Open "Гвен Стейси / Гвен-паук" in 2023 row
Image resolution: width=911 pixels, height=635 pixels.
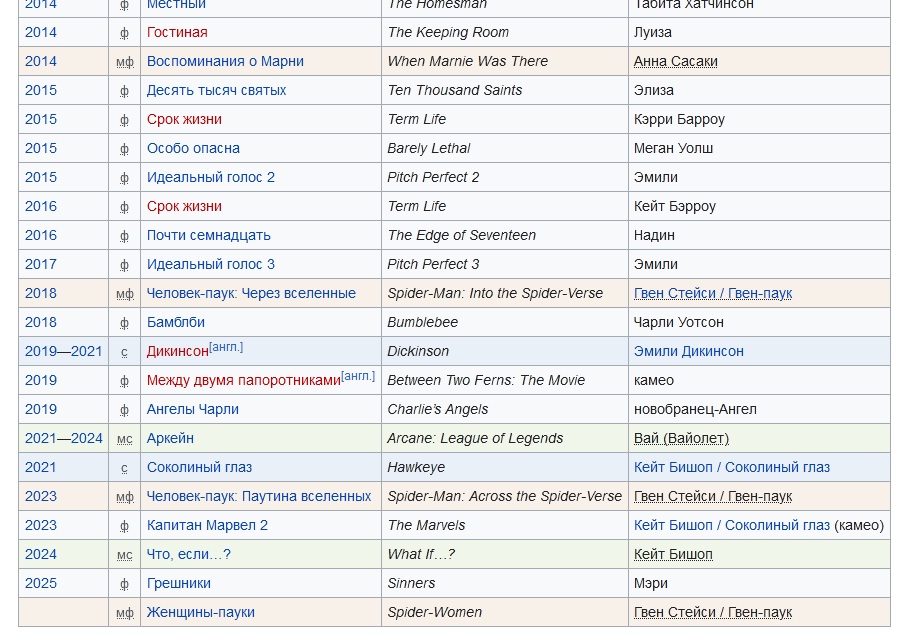click(713, 497)
